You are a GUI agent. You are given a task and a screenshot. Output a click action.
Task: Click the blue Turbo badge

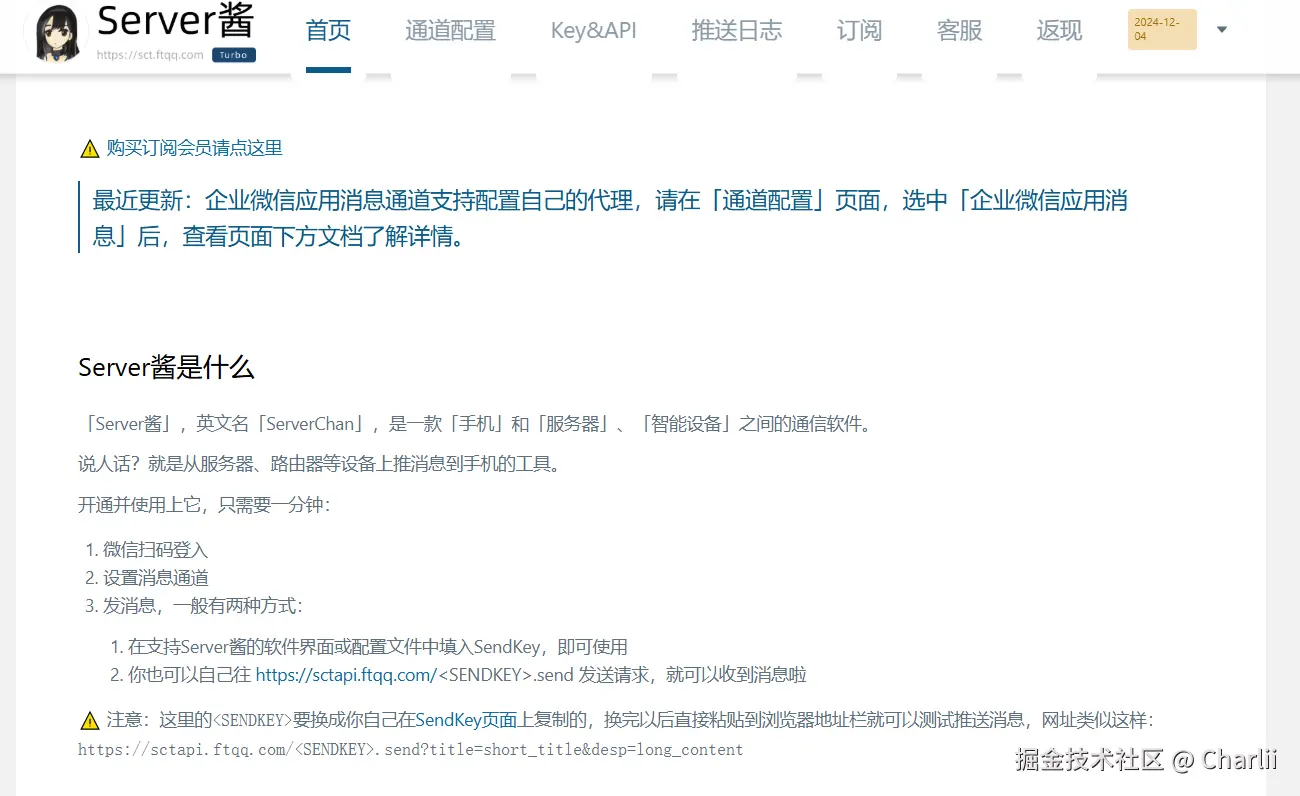click(233, 55)
